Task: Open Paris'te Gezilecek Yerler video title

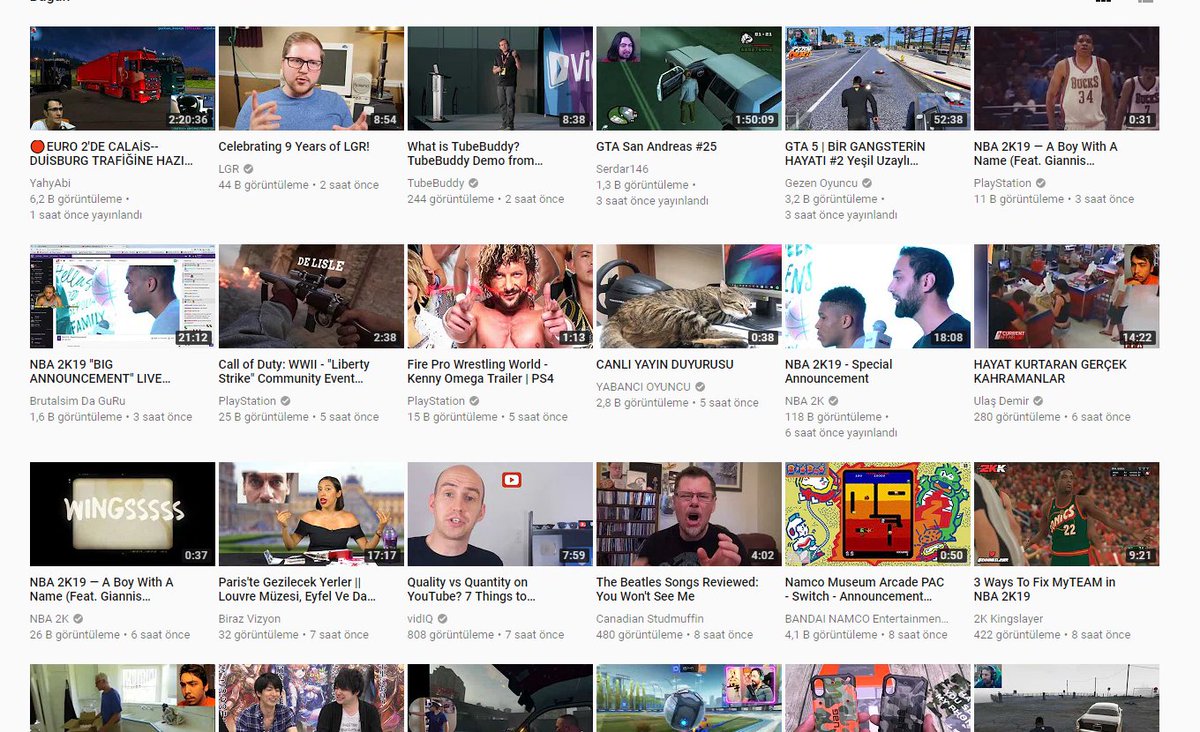Action: [297, 589]
